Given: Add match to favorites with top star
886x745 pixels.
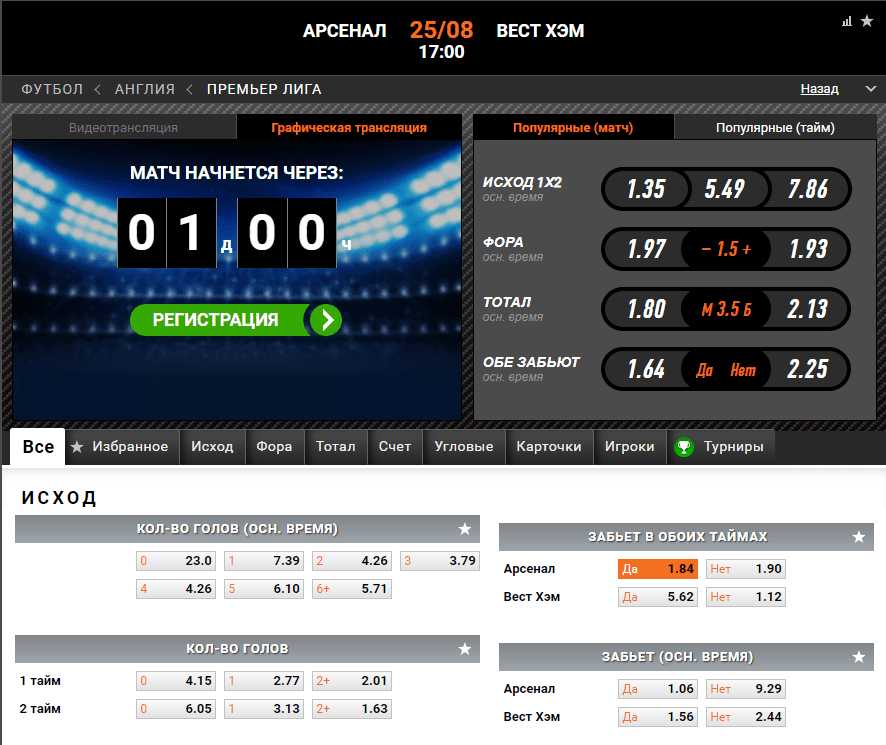Looking at the screenshot, I should click(867, 21).
